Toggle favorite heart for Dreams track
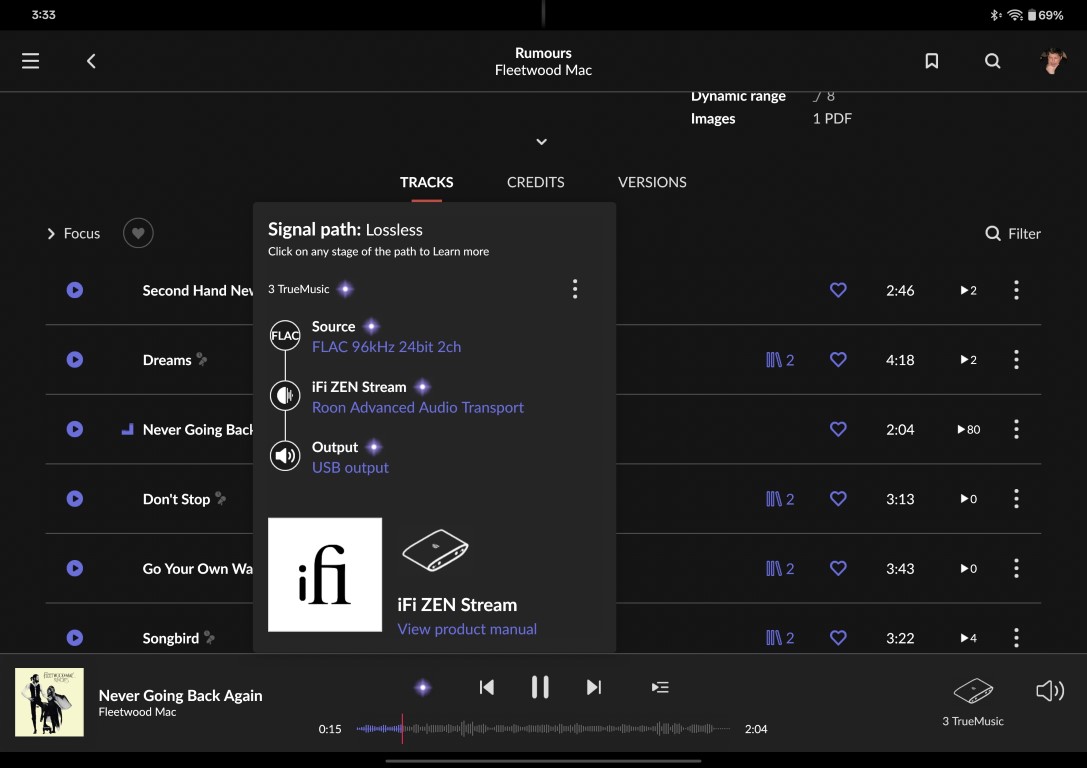Screen dimensions: 1087x768 pos(838,360)
